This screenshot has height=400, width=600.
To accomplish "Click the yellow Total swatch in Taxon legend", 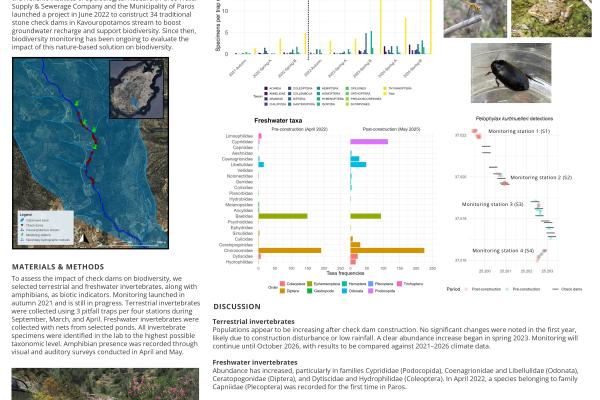I will tap(385, 93).
